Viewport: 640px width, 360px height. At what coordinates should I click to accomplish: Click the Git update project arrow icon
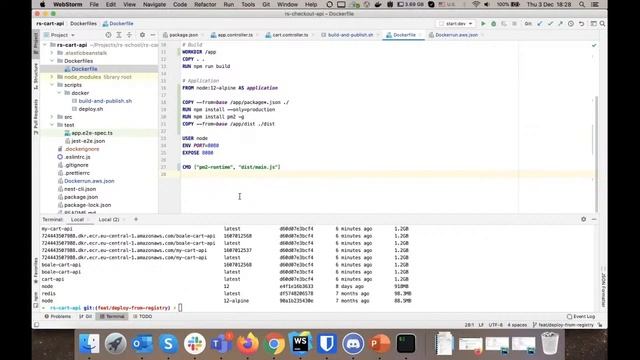(x=540, y=24)
